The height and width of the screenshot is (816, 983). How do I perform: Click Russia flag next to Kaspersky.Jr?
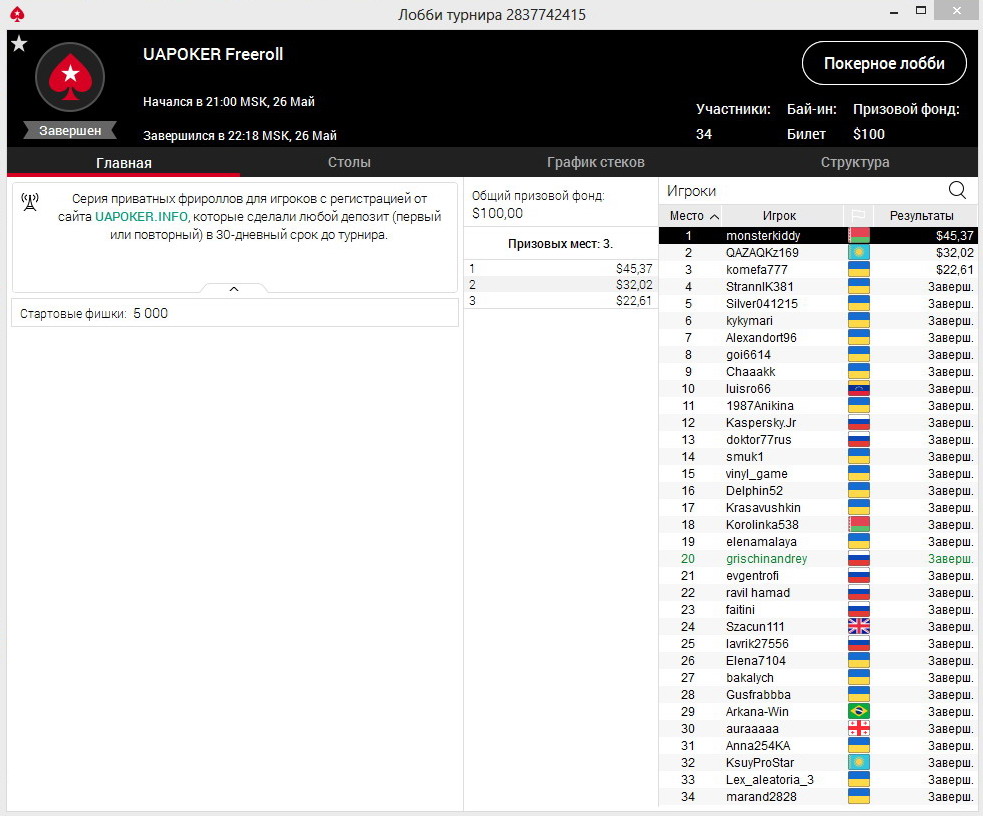[858, 422]
